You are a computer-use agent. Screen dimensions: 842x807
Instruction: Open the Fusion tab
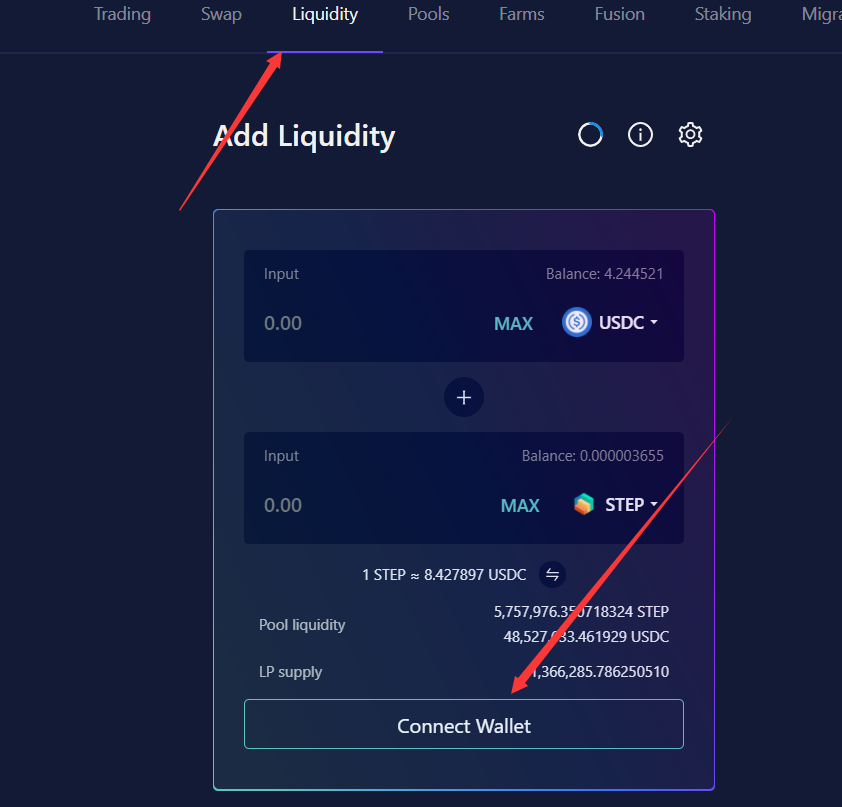[x=620, y=14]
